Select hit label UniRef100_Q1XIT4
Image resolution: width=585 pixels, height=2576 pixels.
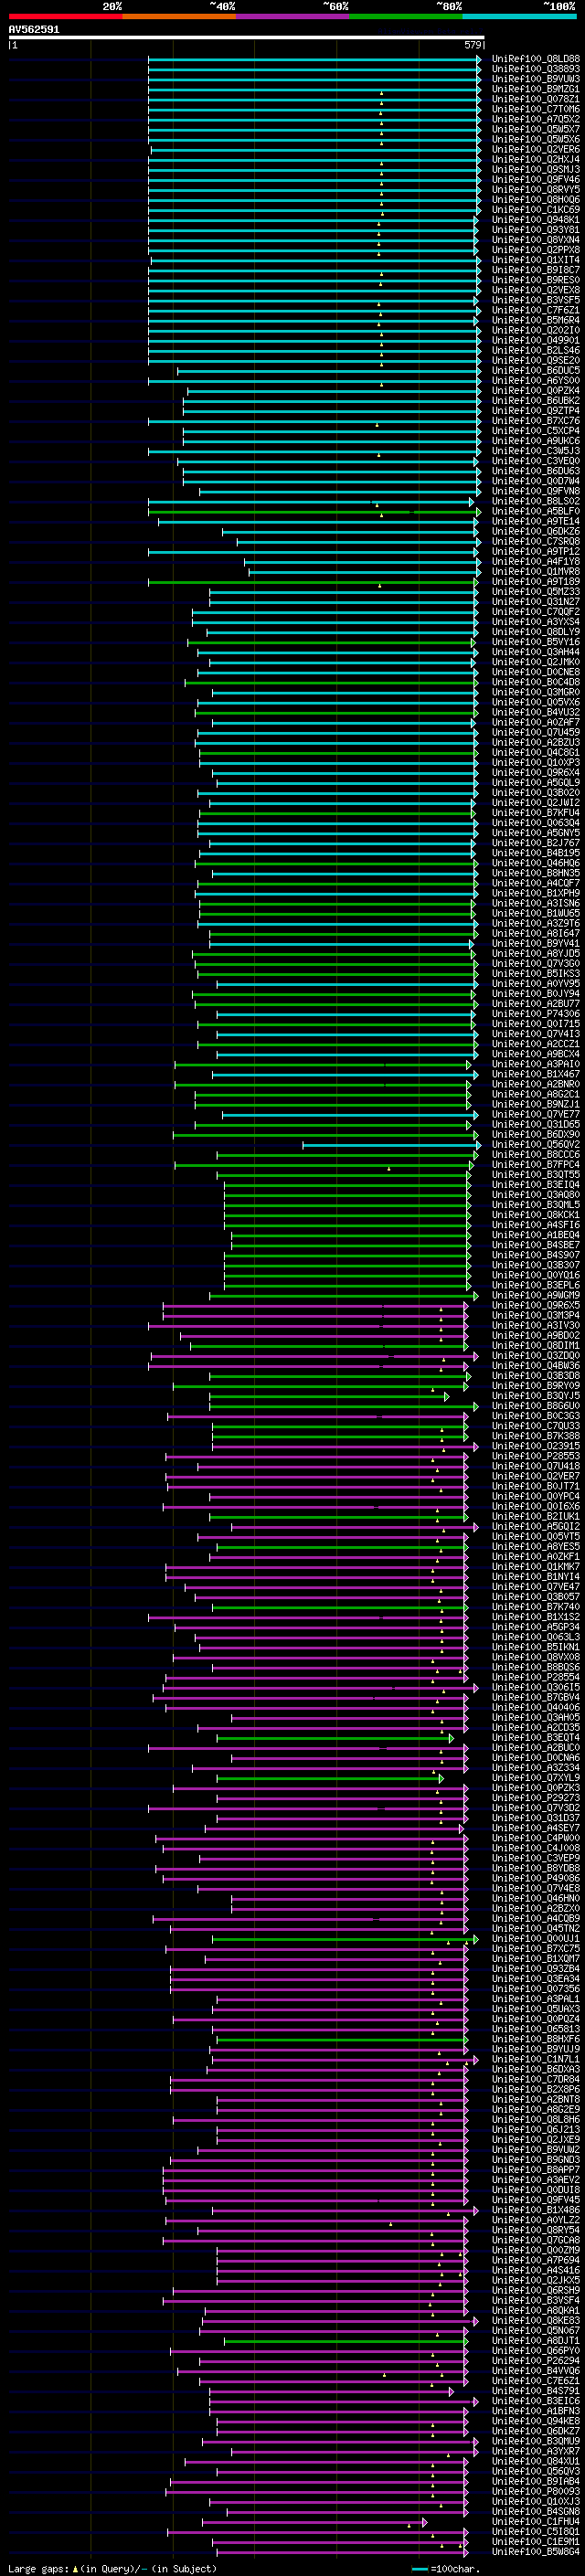(x=536, y=260)
